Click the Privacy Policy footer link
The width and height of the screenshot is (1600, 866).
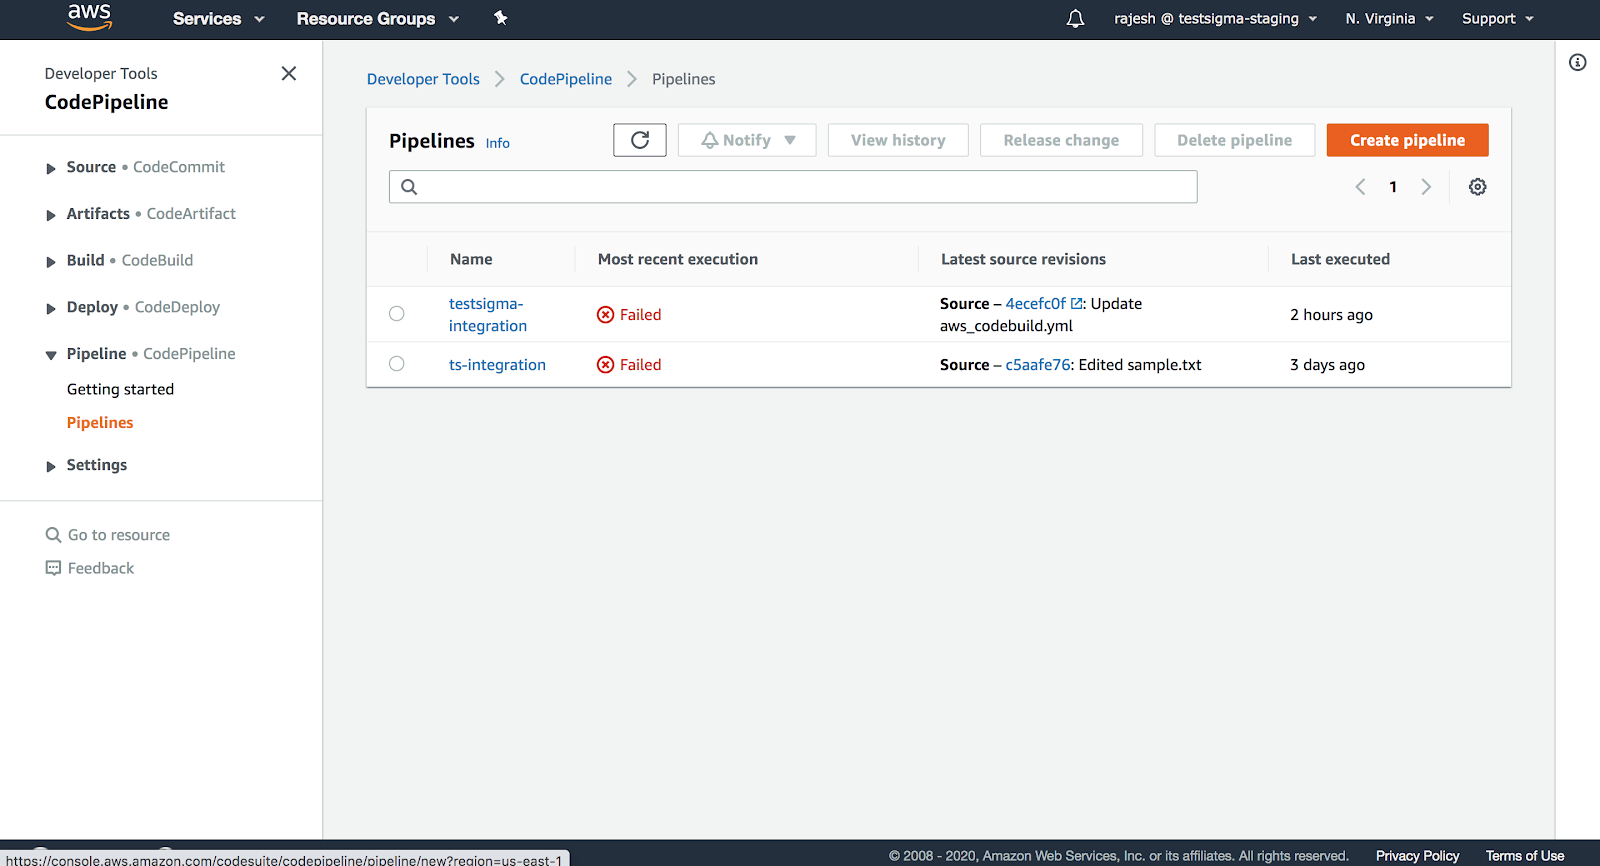pos(1417,856)
